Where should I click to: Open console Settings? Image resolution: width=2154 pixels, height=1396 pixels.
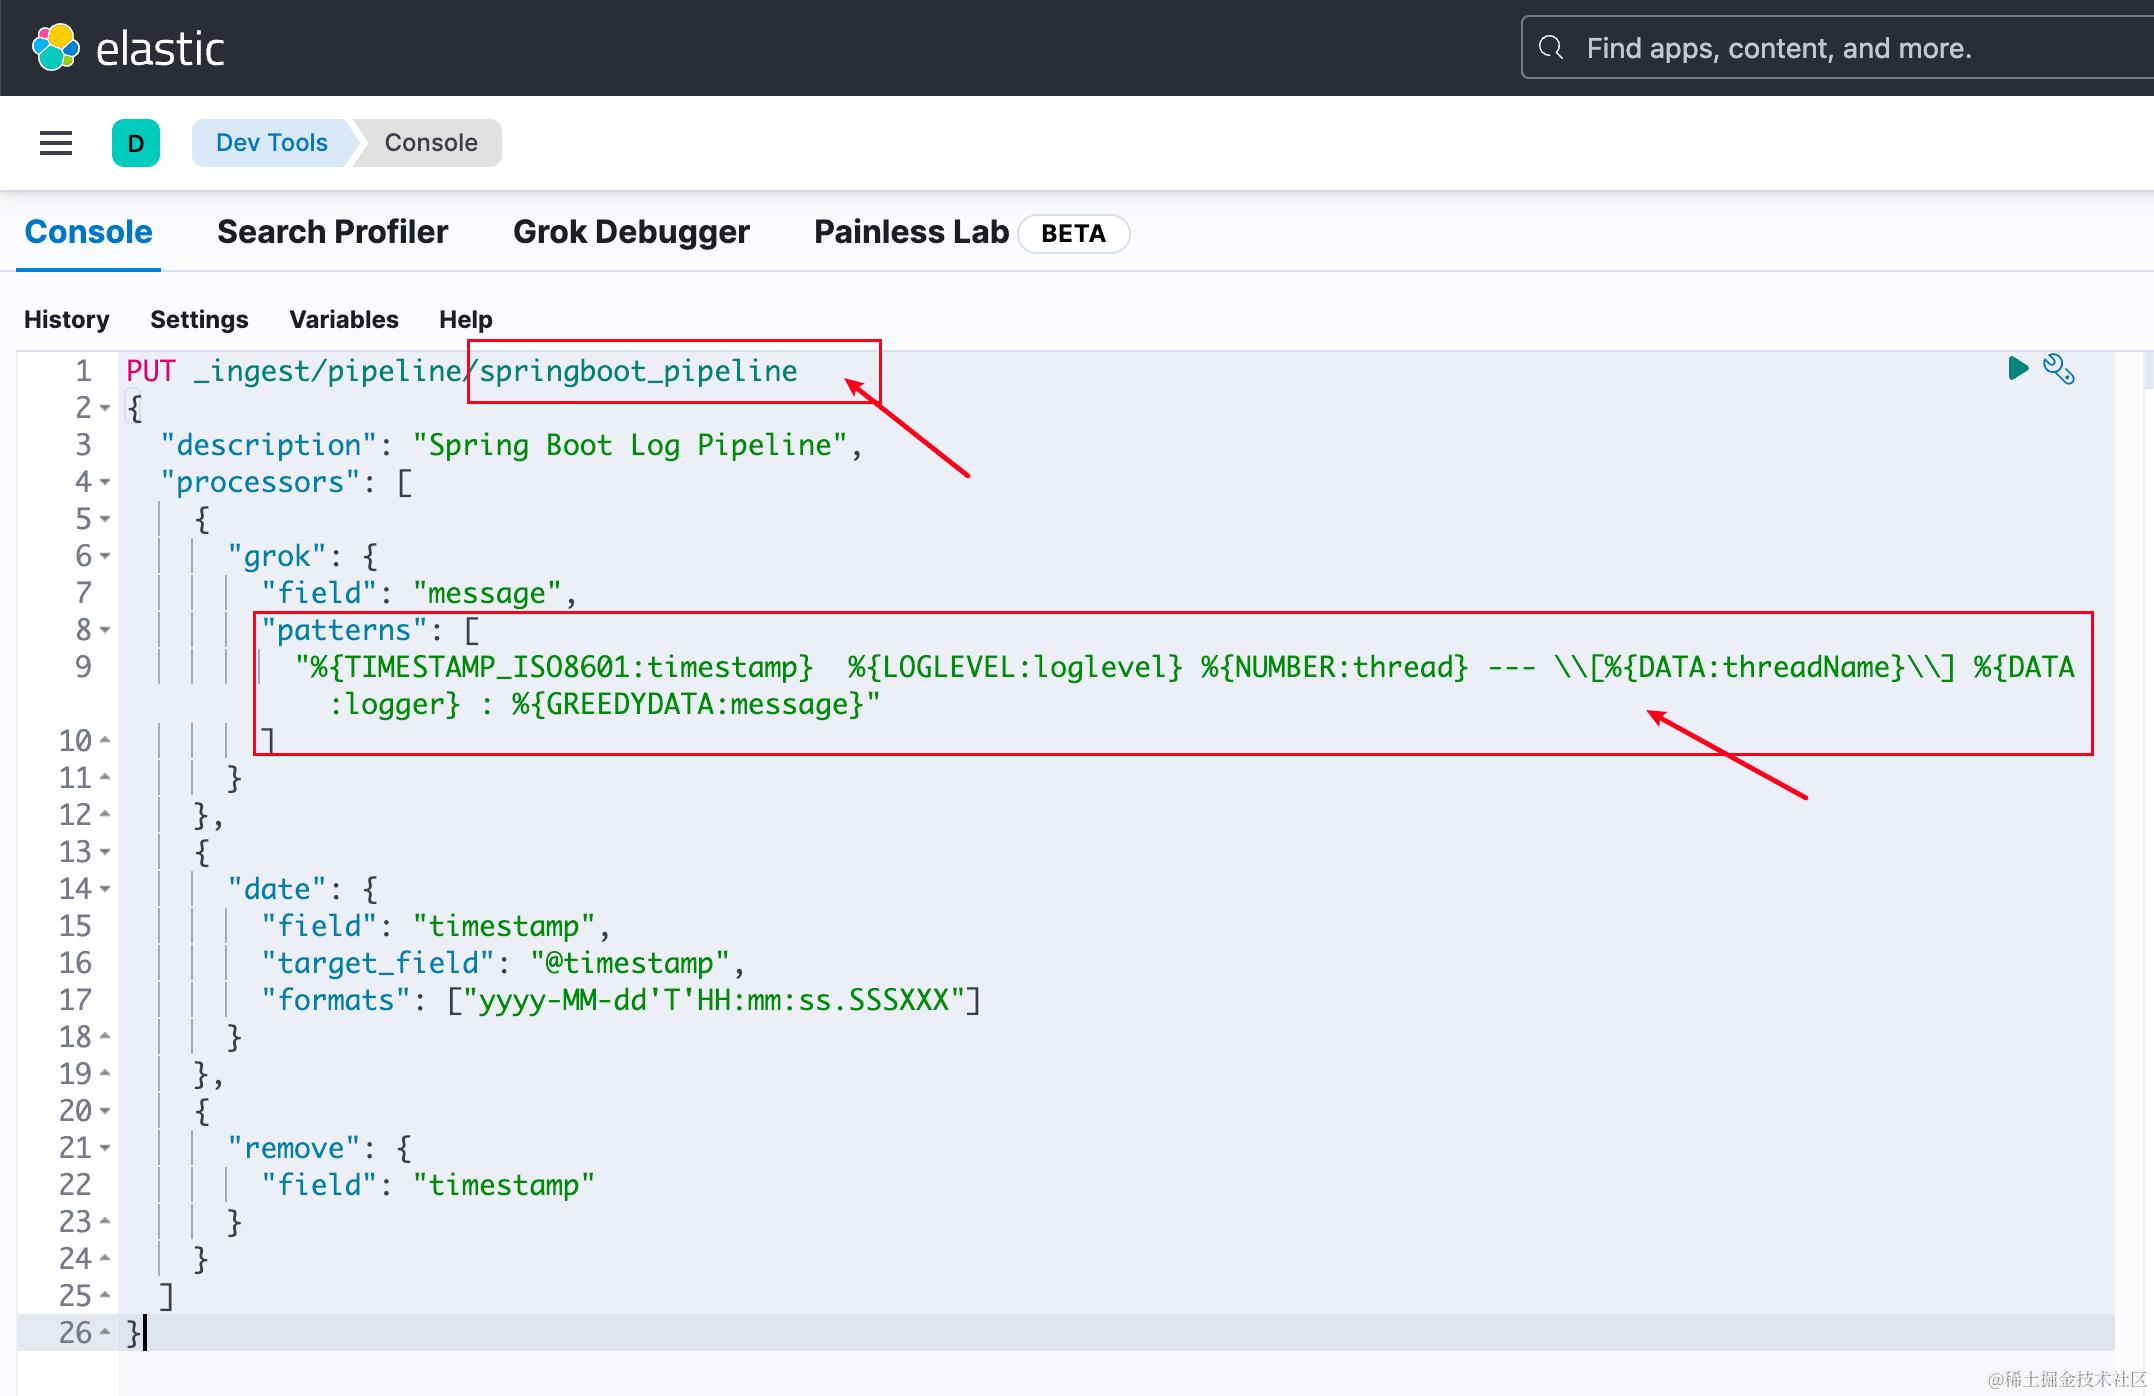coord(199,319)
